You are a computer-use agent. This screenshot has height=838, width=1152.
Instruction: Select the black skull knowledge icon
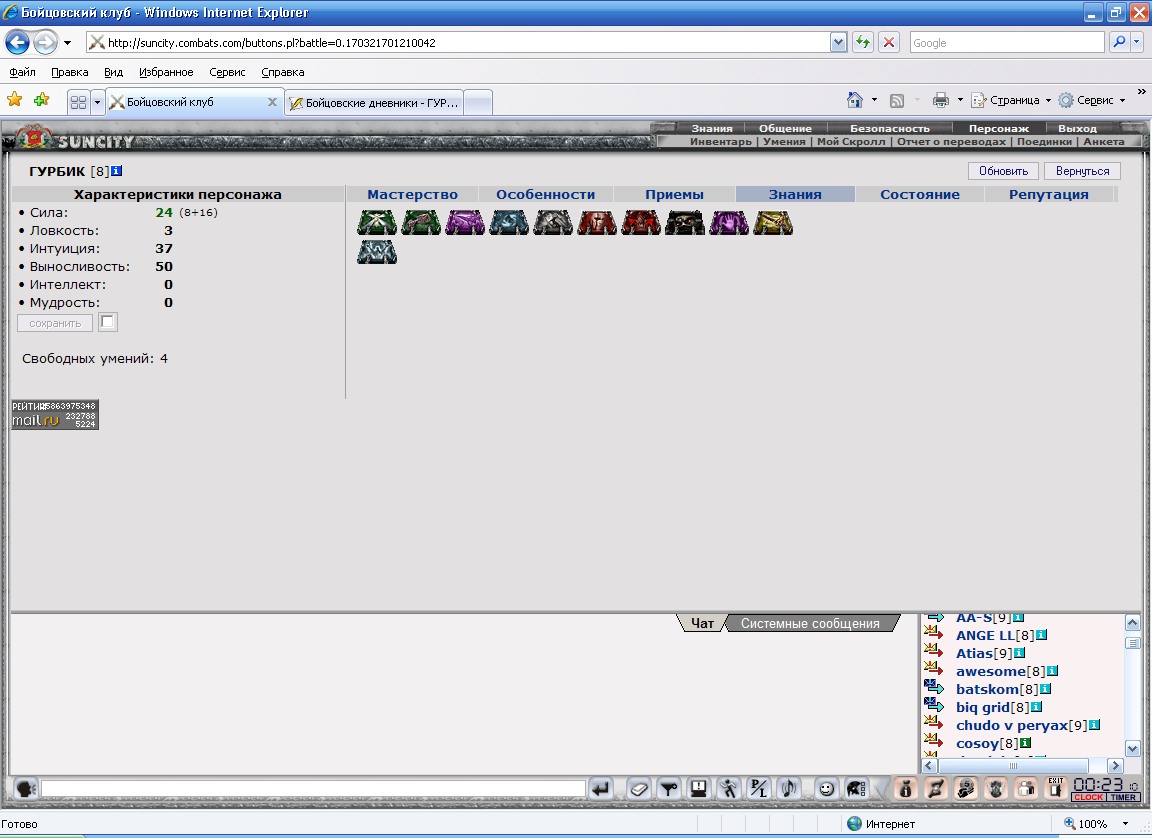(685, 223)
